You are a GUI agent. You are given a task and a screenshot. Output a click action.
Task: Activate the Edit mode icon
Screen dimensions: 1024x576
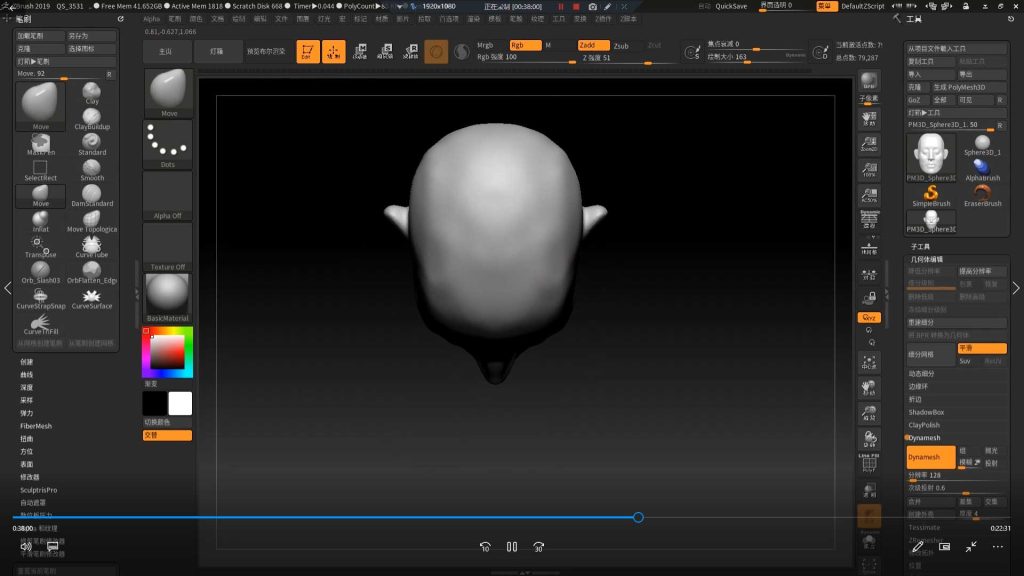point(308,51)
